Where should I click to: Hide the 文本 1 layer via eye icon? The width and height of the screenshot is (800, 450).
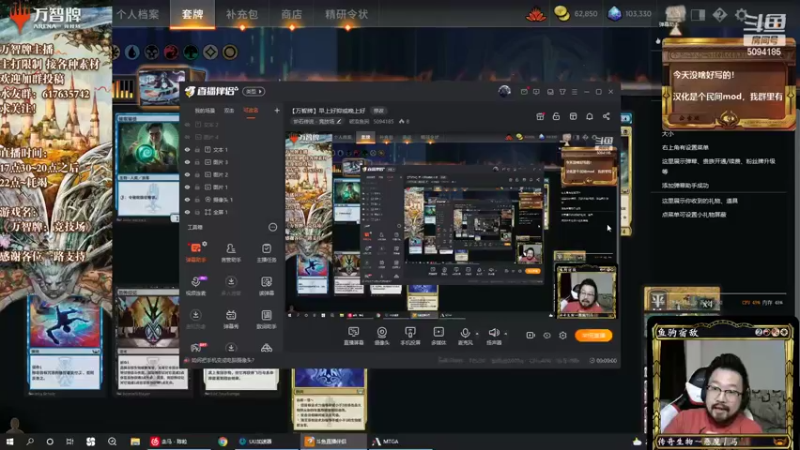click(x=187, y=149)
